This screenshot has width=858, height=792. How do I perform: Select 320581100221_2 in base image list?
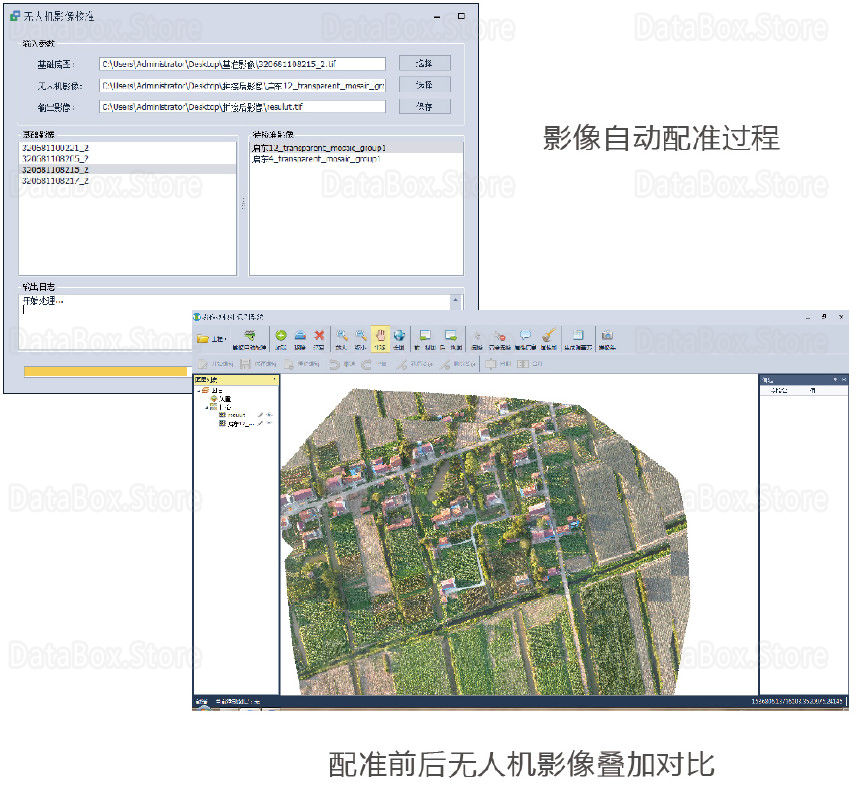(x=127, y=148)
